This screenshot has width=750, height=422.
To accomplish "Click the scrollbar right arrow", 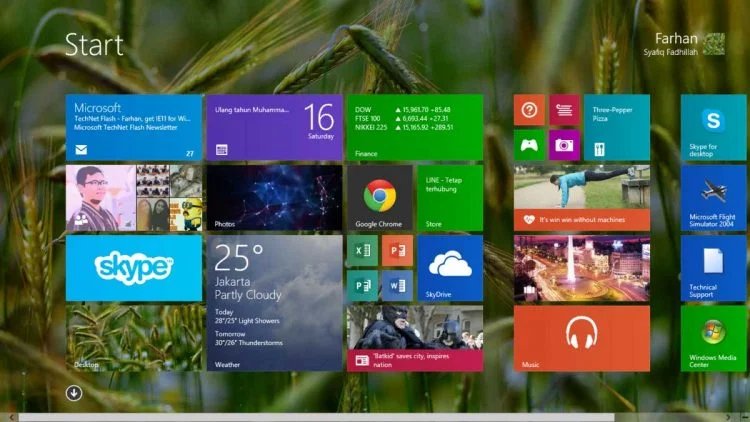I will point(728,418).
